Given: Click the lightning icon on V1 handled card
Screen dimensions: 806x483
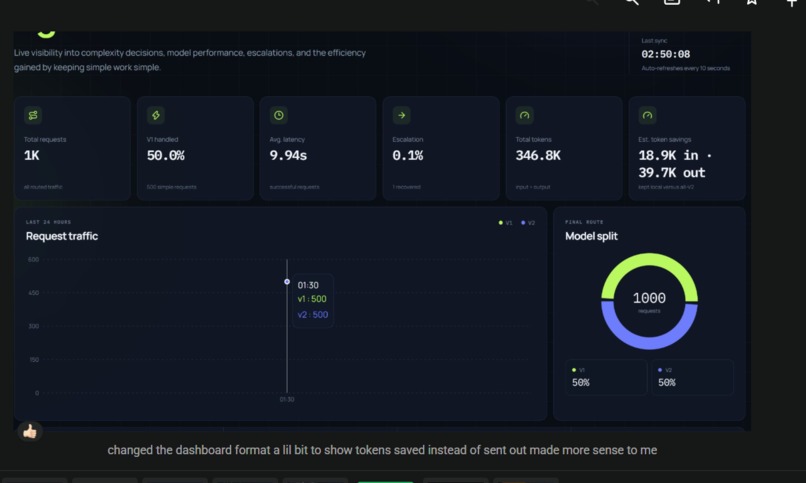Looking at the screenshot, I should pyautogui.click(x=156, y=115).
